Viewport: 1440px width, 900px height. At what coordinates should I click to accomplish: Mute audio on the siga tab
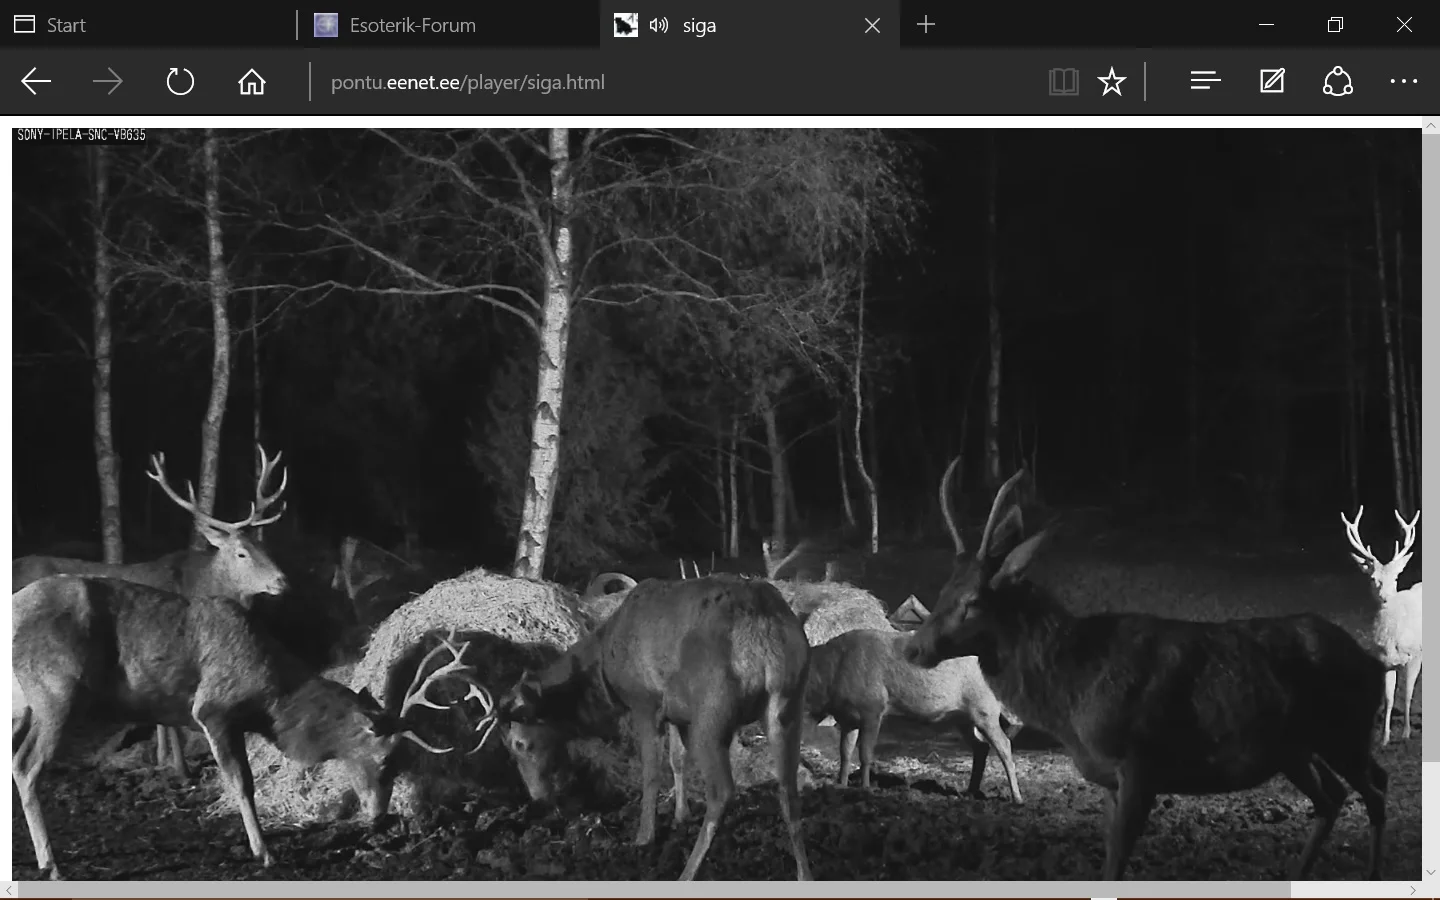tap(658, 25)
